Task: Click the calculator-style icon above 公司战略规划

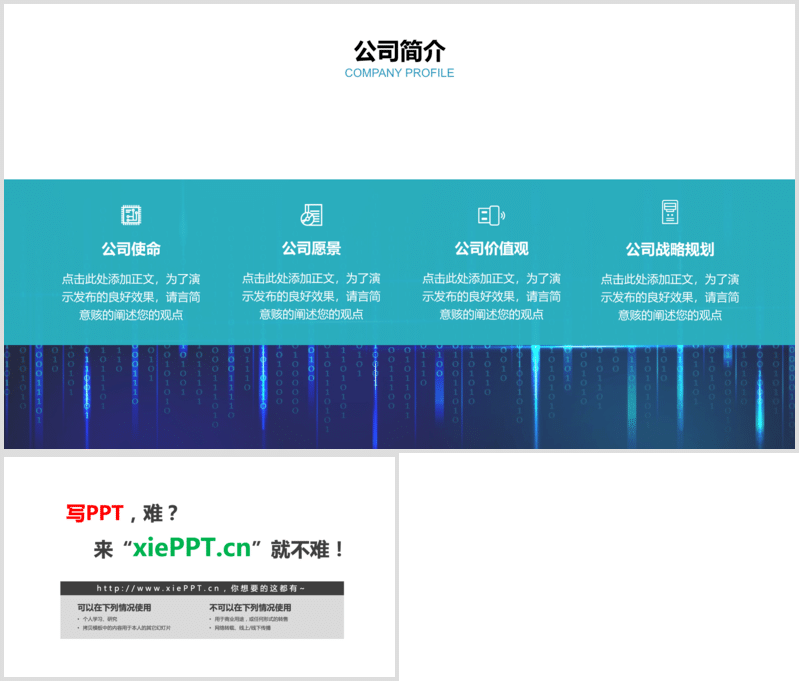Action: click(670, 212)
